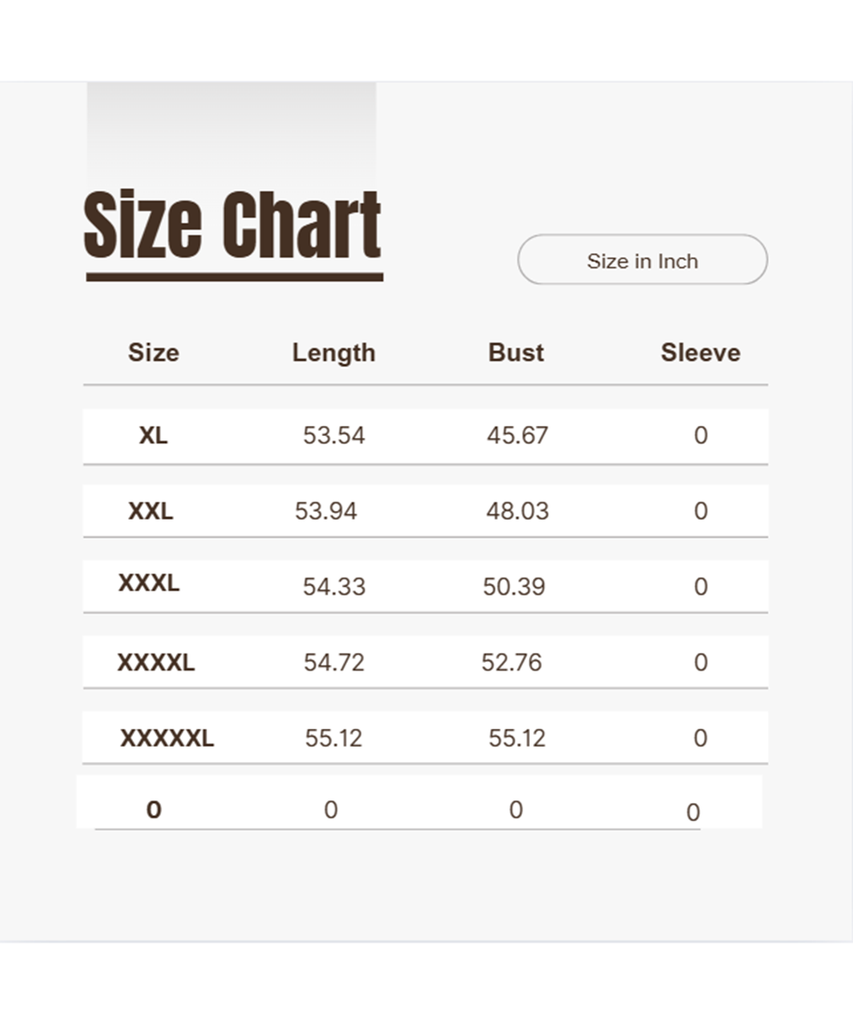Click the Size in Inch button

click(x=642, y=261)
